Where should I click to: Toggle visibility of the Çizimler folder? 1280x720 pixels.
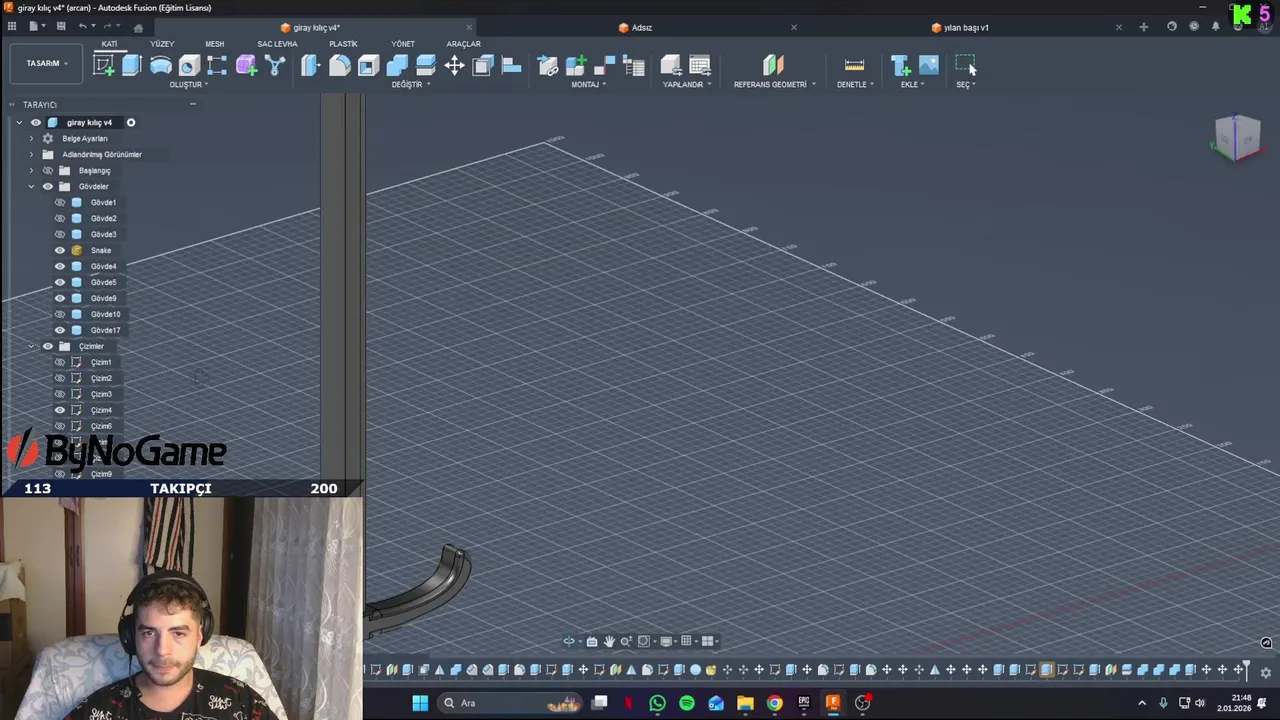pyautogui.click(x=47, y=346)
